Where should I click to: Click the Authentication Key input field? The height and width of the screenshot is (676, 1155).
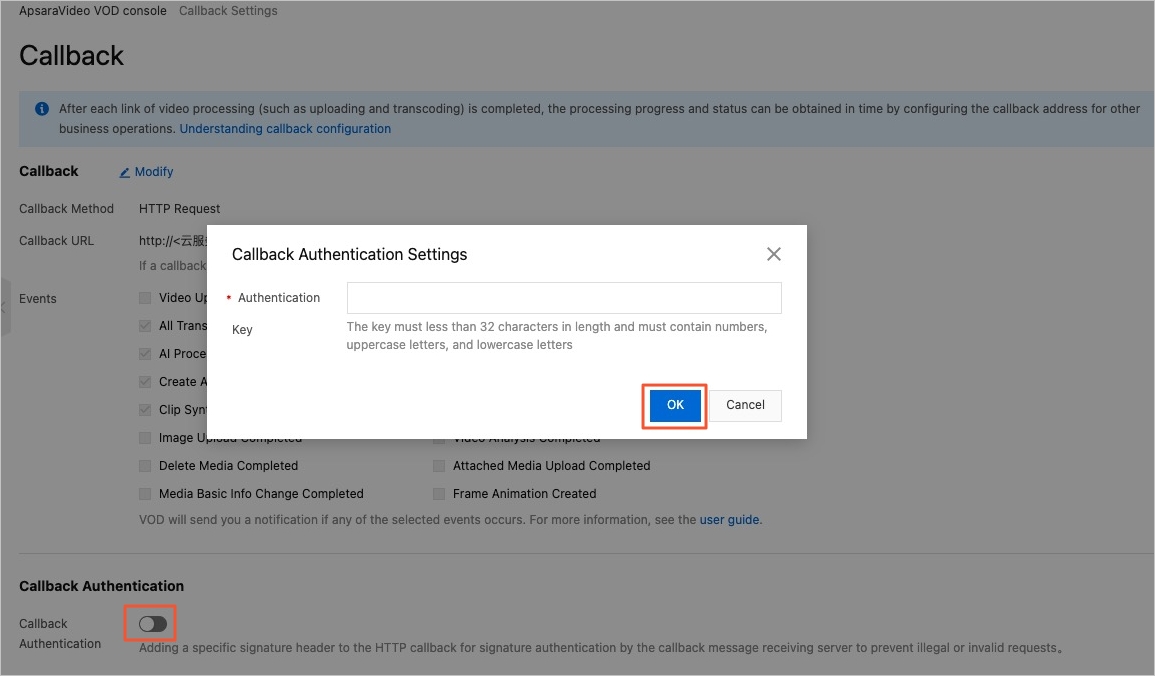tap(563, 297)
